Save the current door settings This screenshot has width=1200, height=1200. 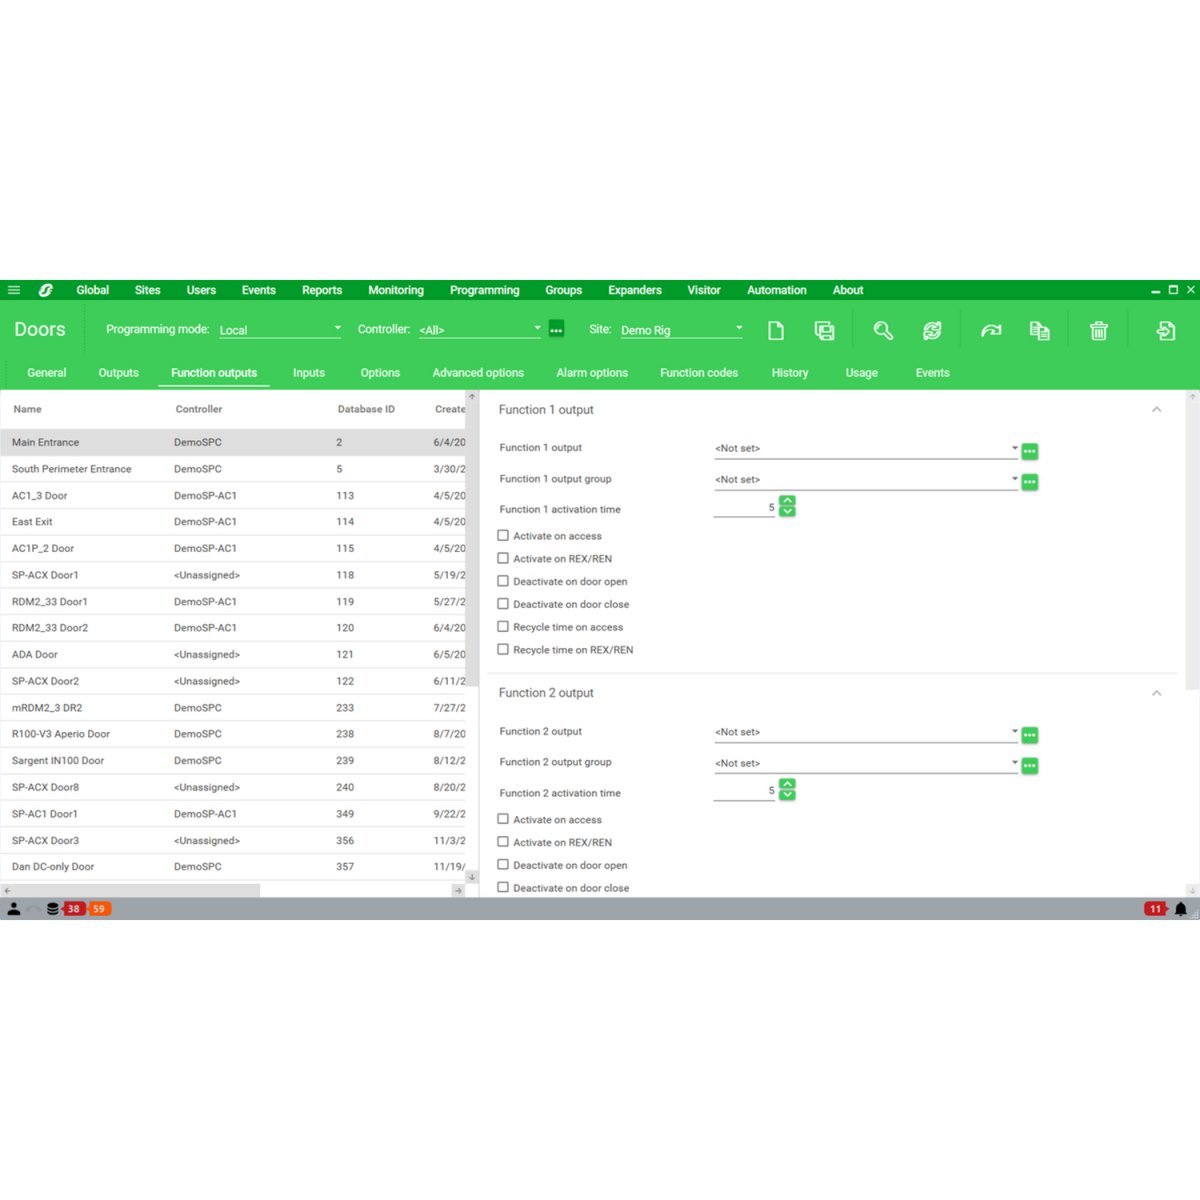(x=824, y=329)
